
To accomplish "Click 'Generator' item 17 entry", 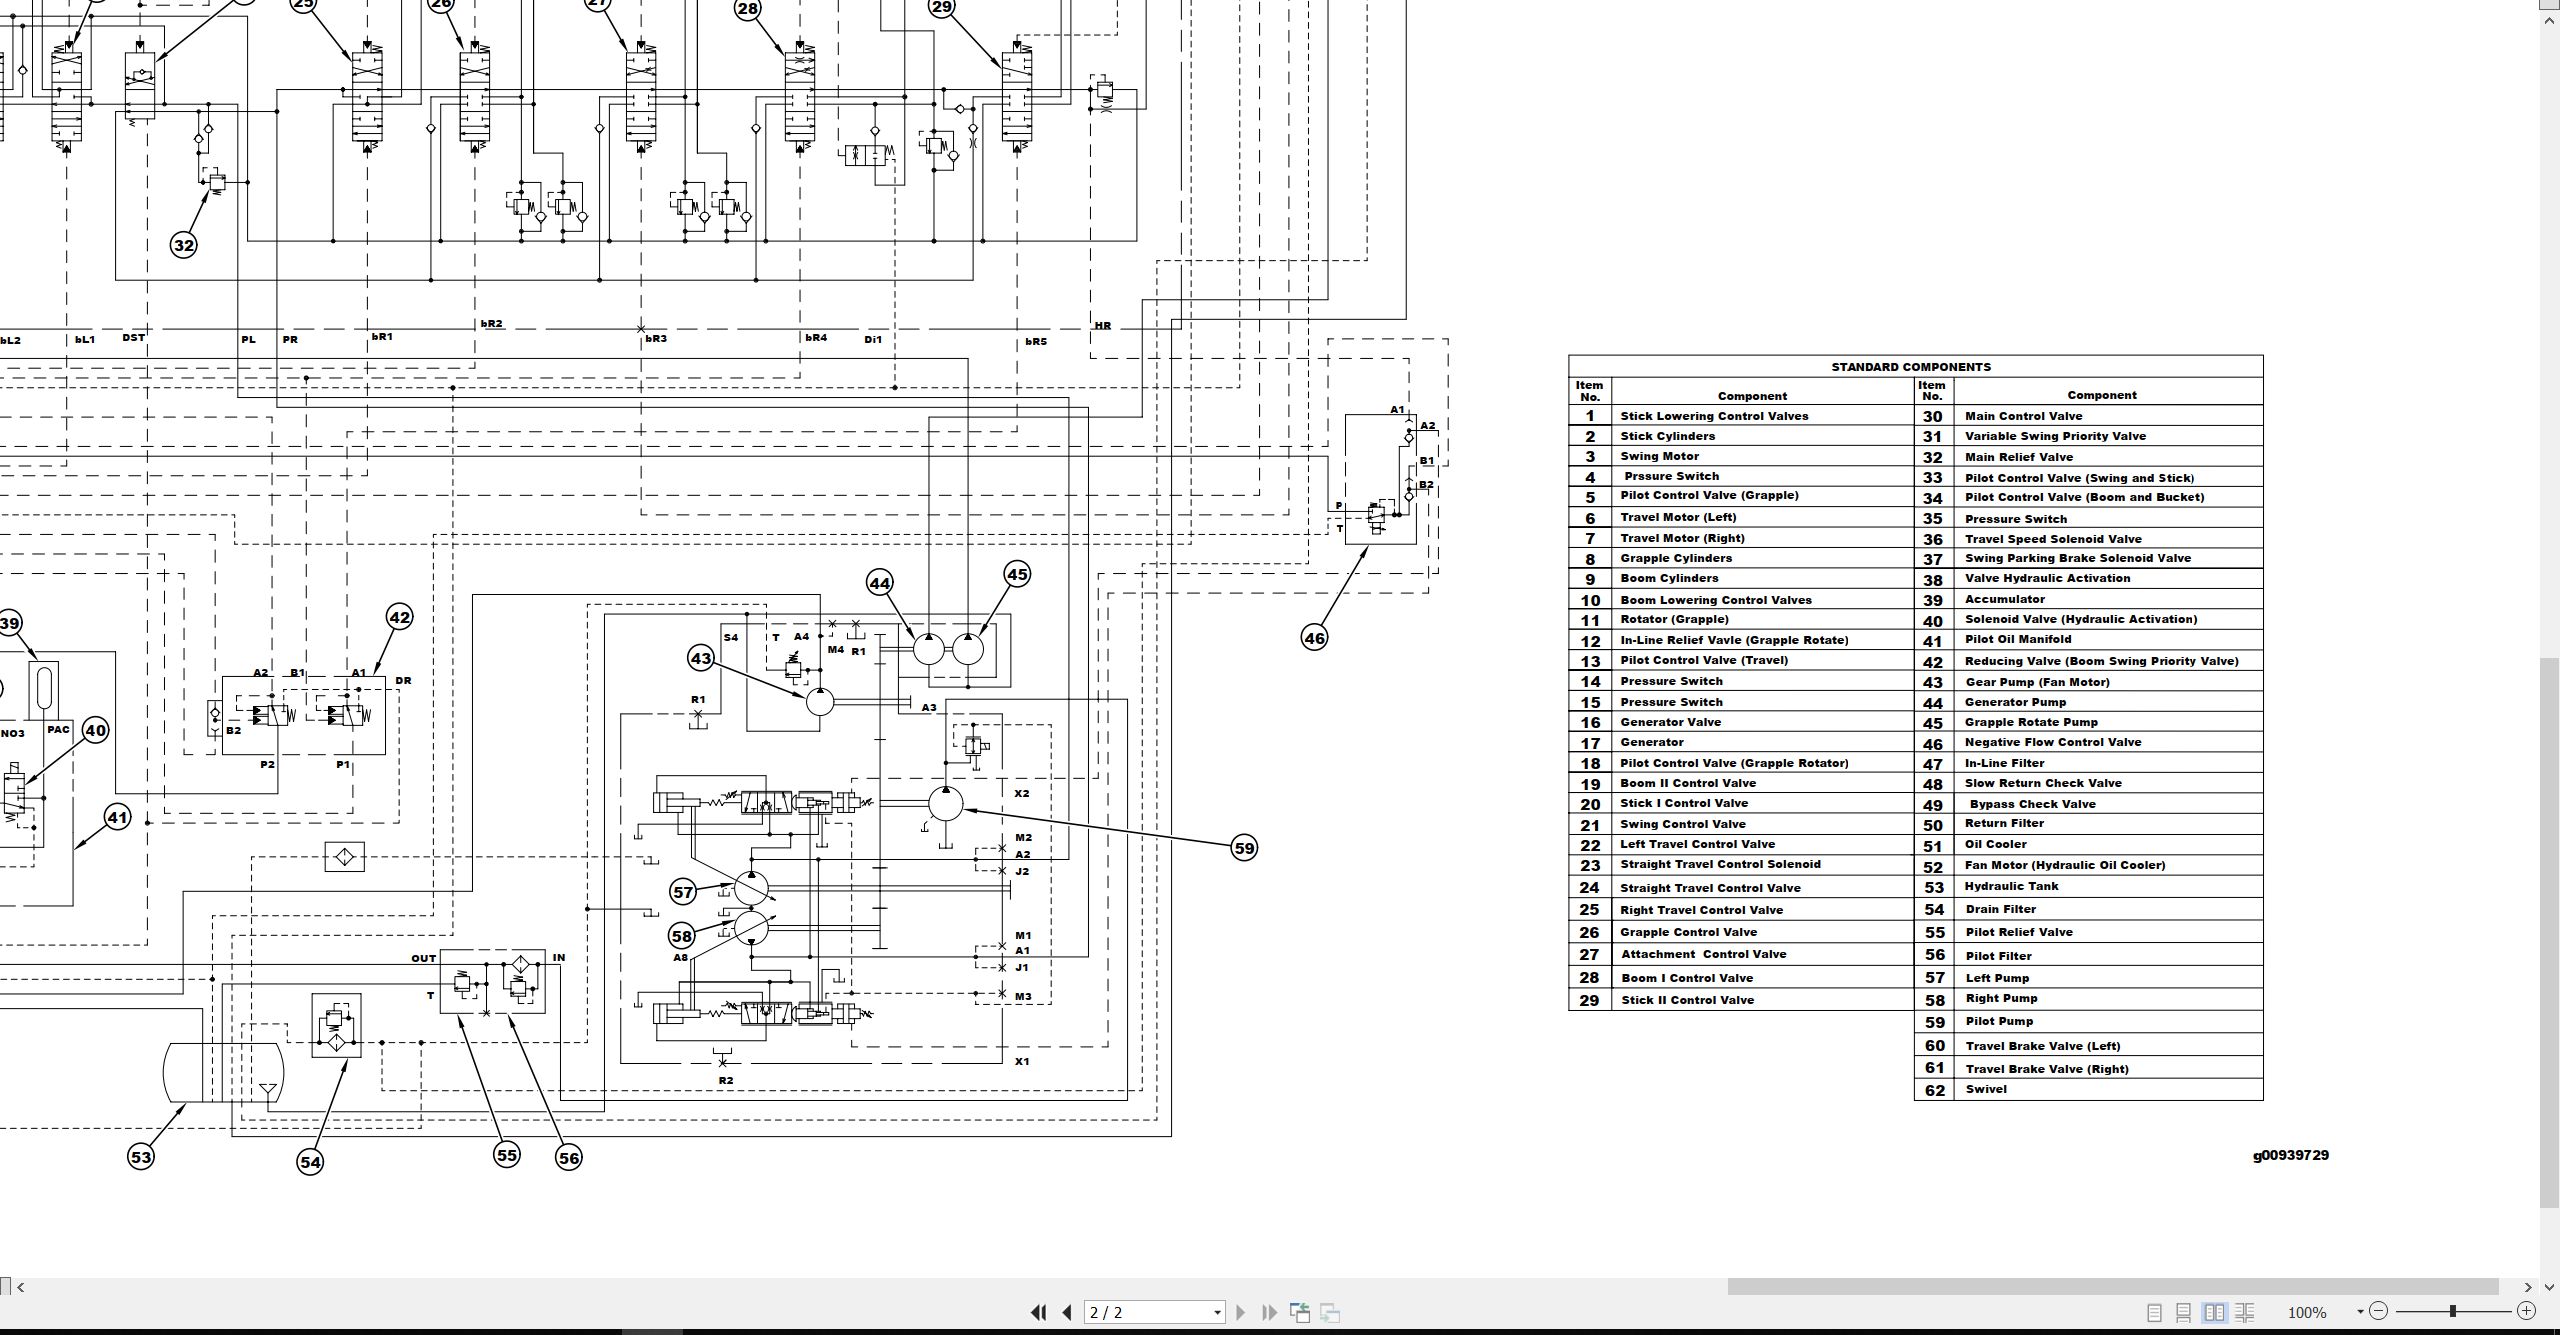I will pyautogui.click(x=1651, y=742).
